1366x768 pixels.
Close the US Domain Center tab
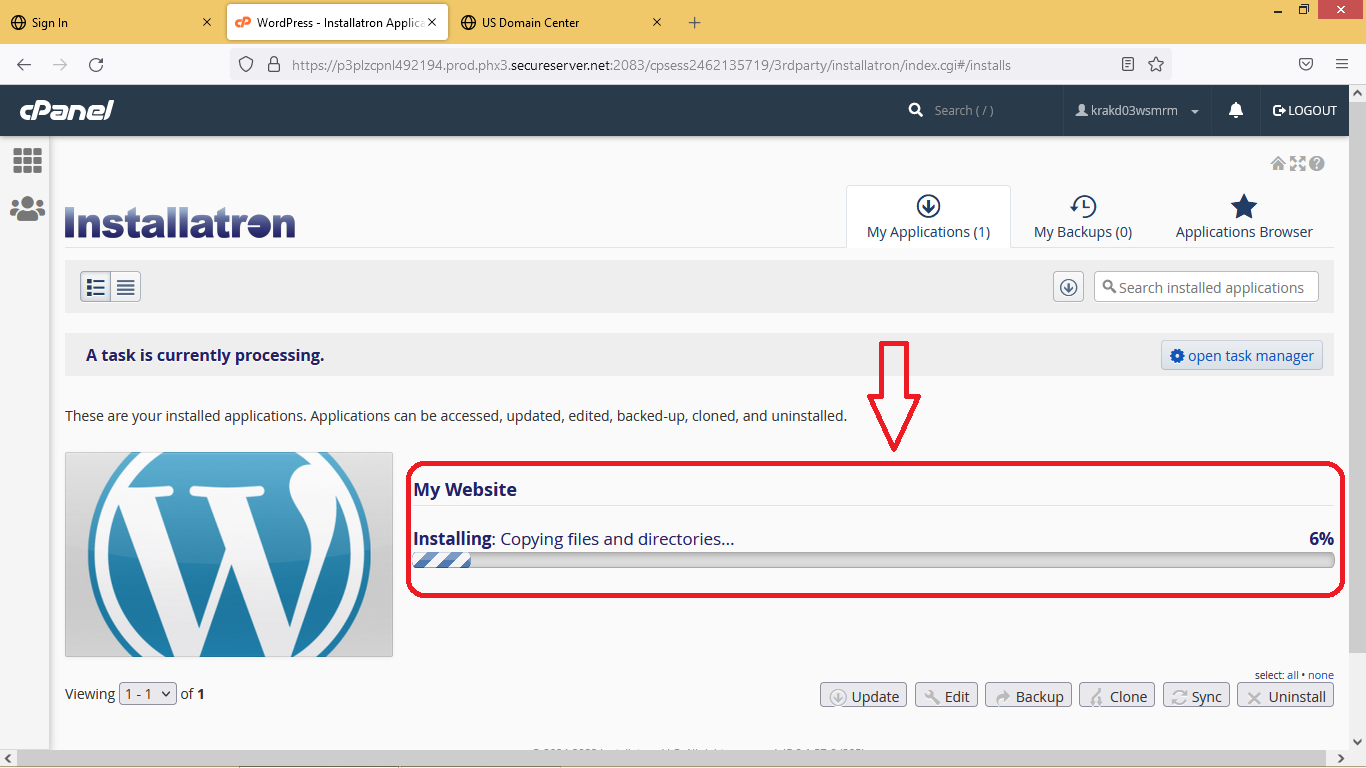657,22
